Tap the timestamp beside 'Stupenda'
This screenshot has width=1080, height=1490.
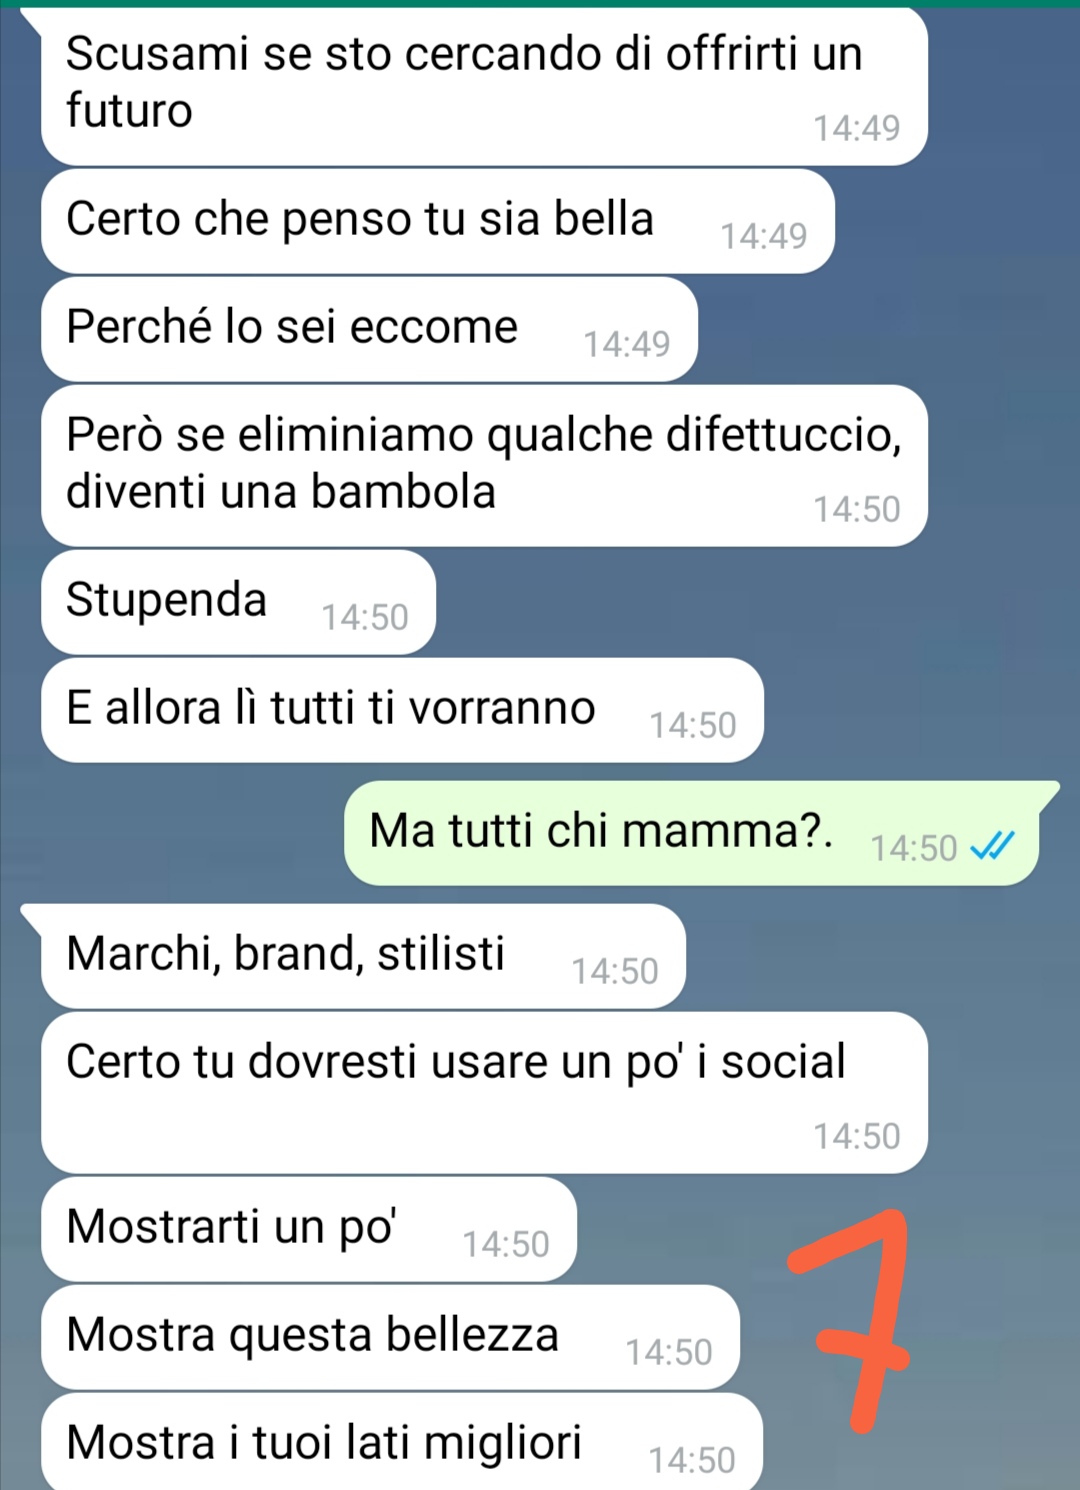point(364,617)
